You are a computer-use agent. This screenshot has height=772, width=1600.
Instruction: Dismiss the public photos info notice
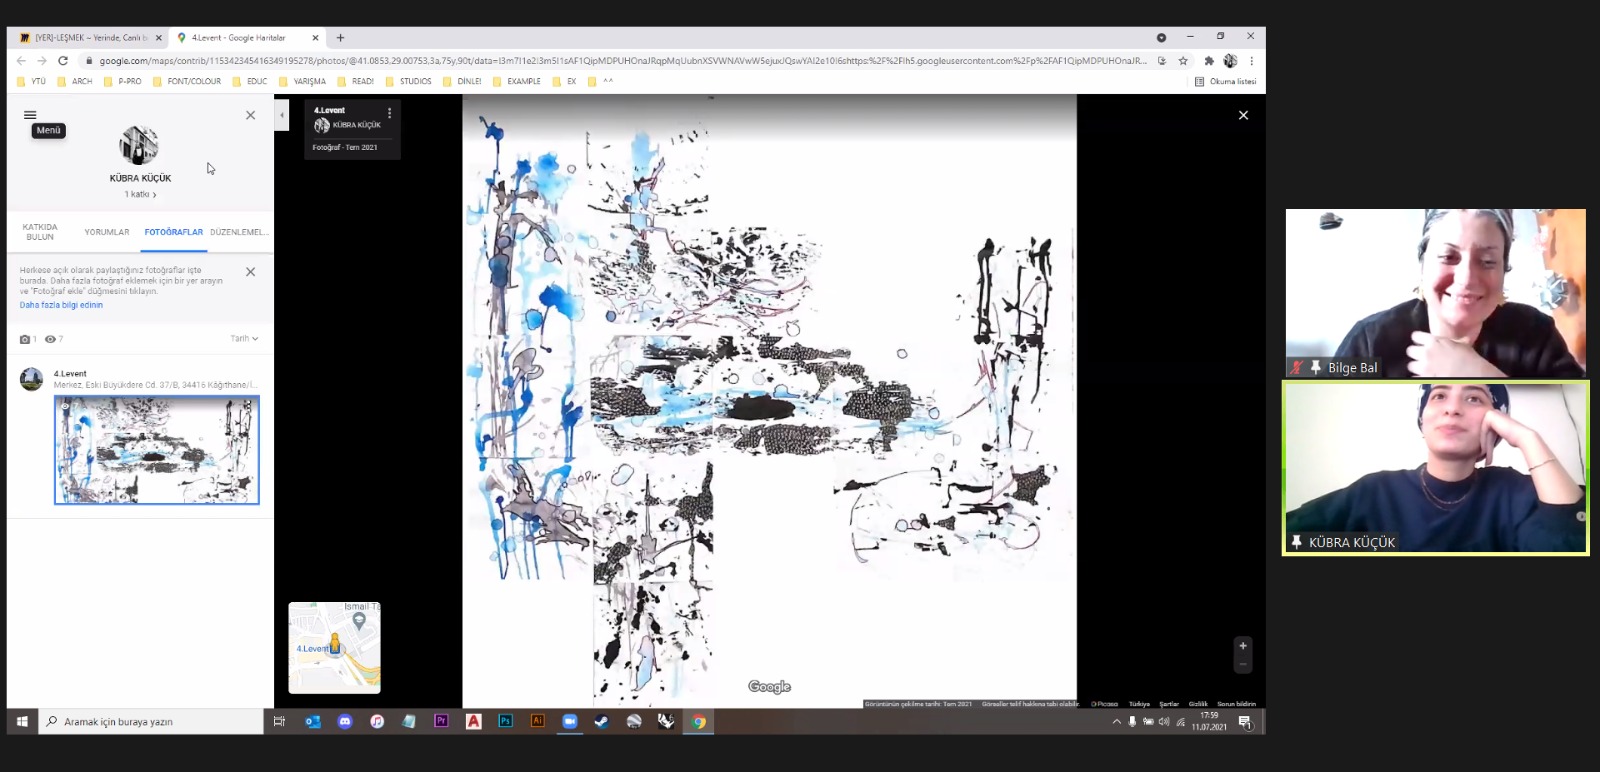pyautogui.click(x=251, y=272)
